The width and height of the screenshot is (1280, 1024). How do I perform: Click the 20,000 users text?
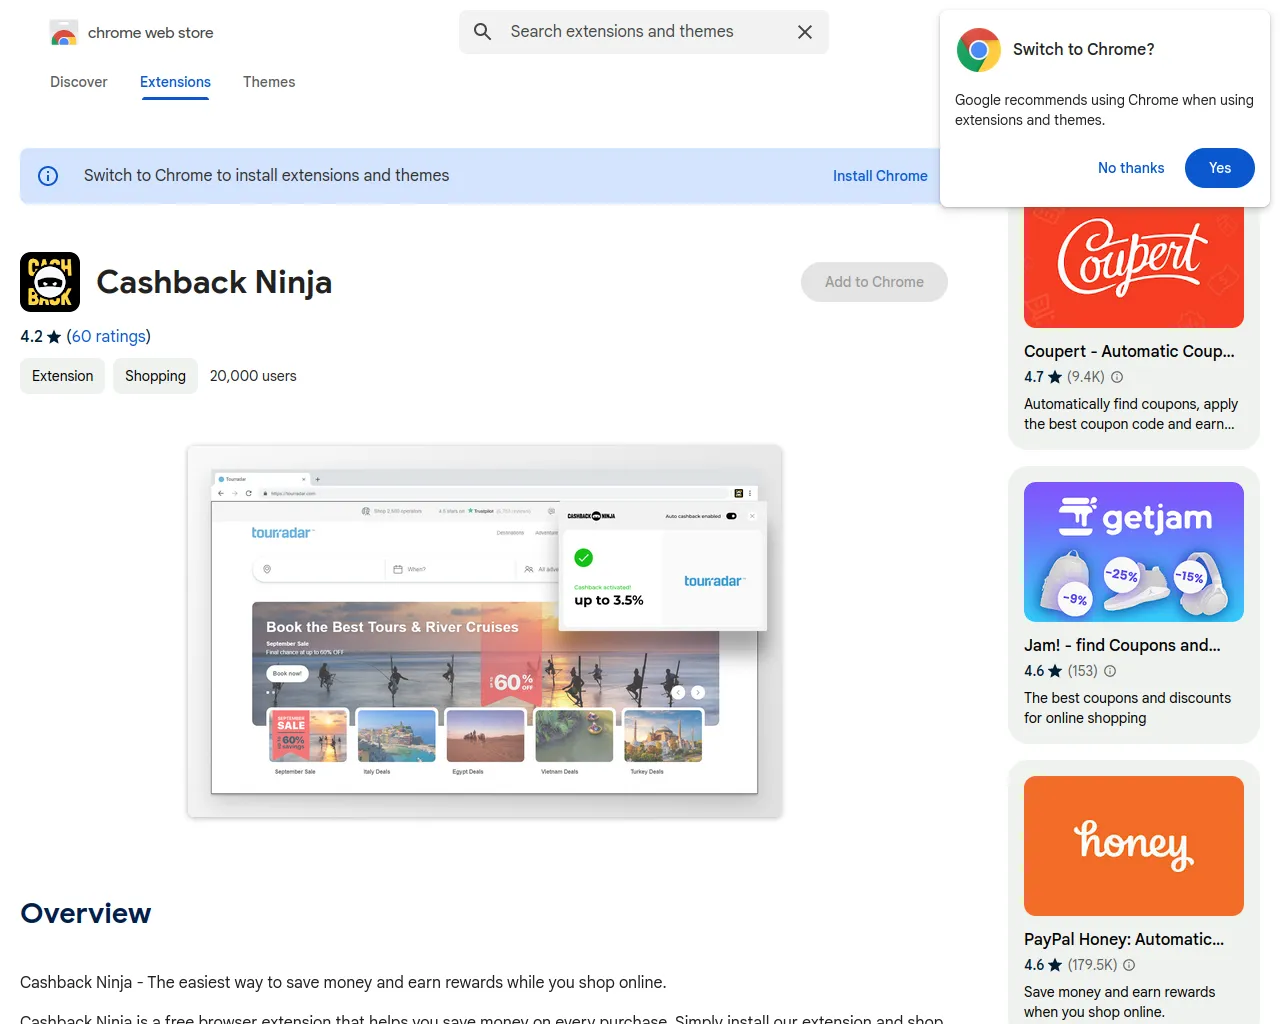point(253,376)
